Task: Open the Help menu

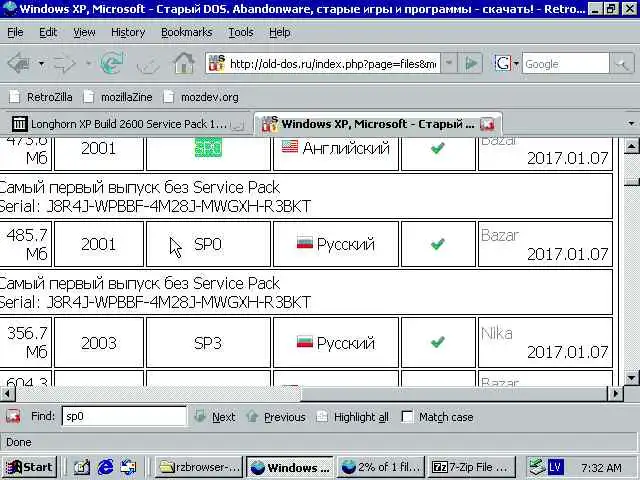Action: pos(280,32)
